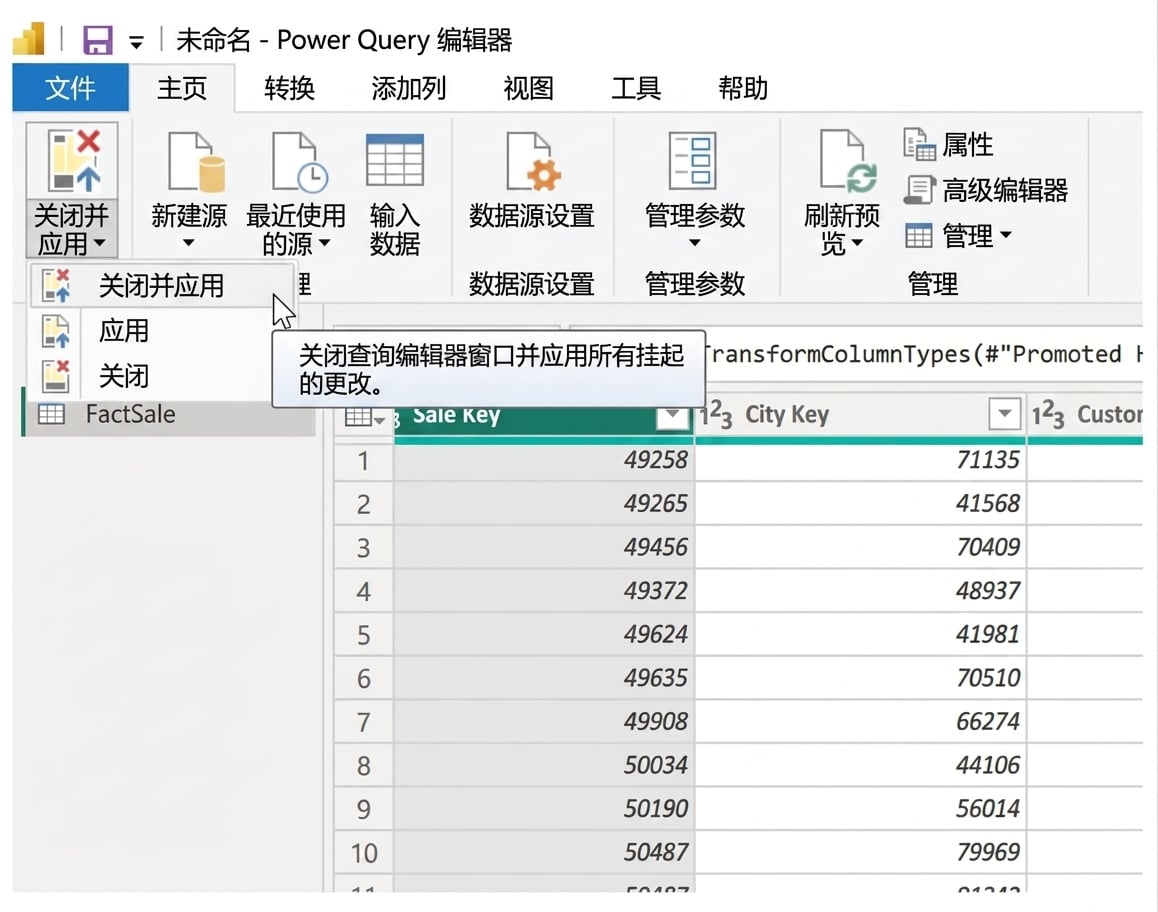Click the cell with value 49258
The height and width of the screenshot is (912, 1158).
(544, 460)
